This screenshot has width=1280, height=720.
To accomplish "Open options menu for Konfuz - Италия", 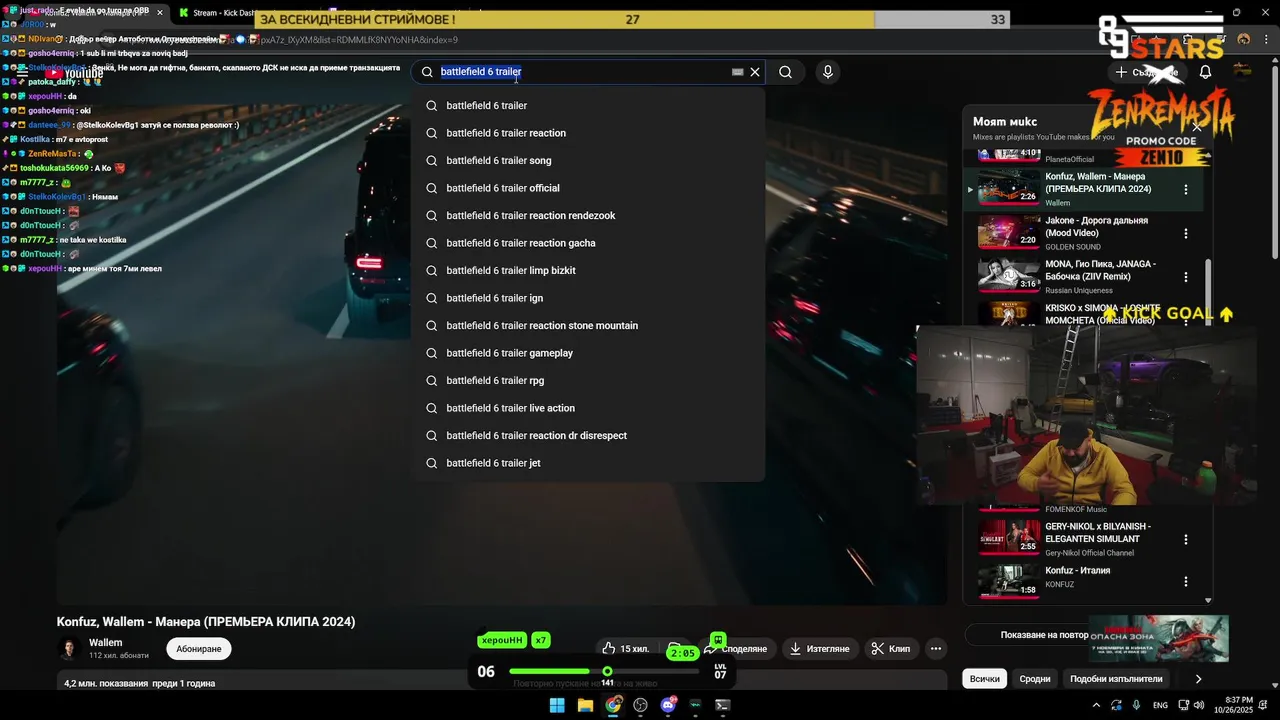I will [x=1186, y=581].
